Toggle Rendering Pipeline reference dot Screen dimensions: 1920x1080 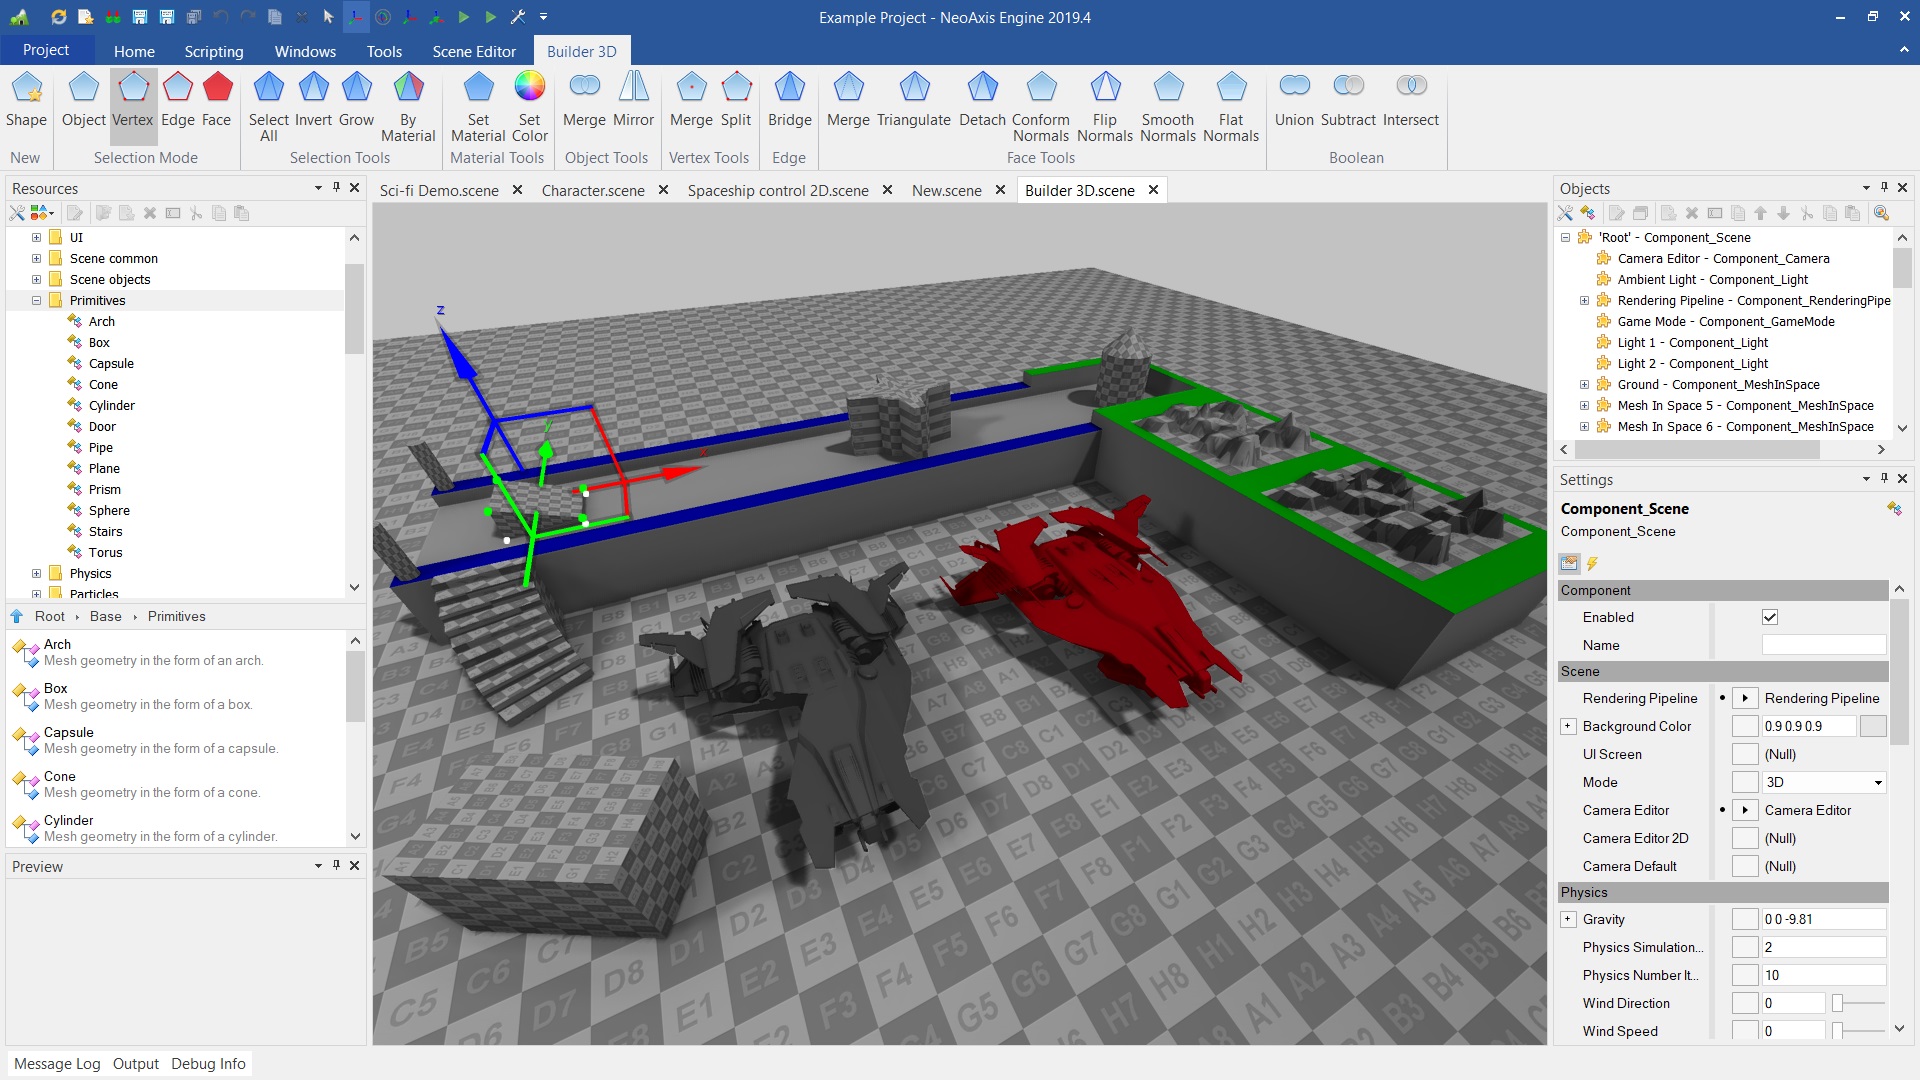tap(1722, 698)
